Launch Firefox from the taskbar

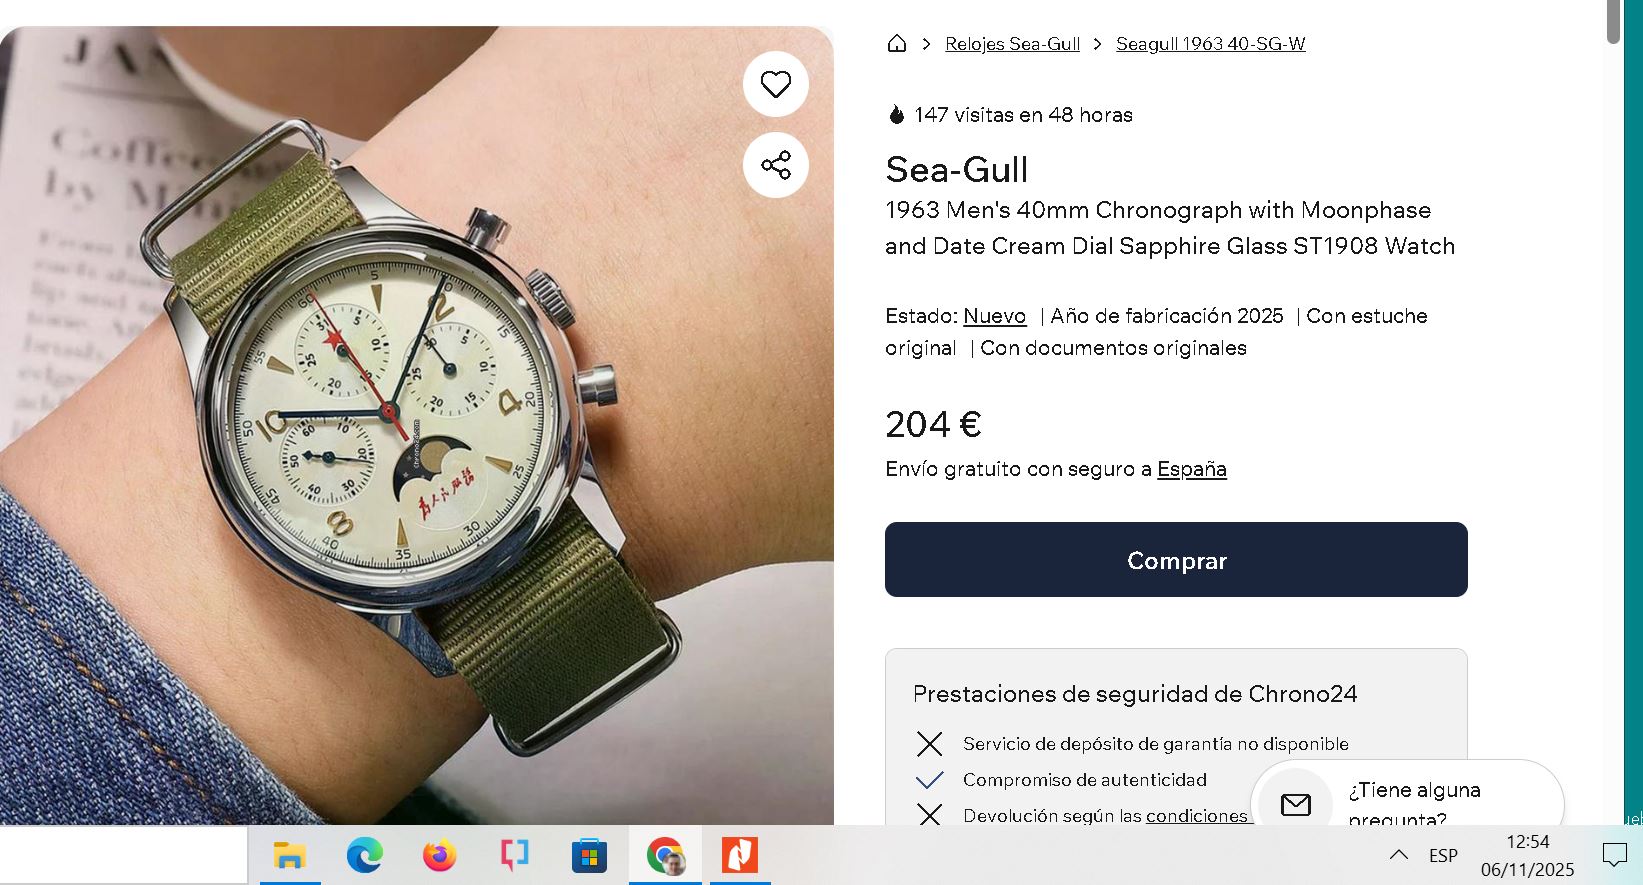point(439,856)
